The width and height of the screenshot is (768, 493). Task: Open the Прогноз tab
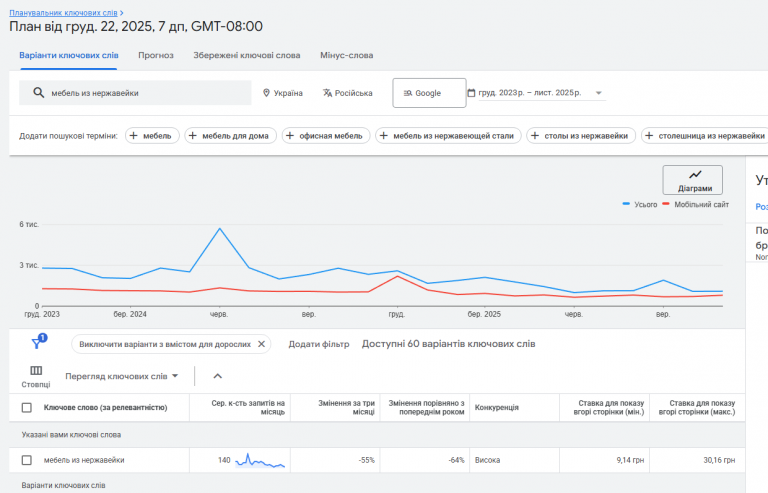156,55
